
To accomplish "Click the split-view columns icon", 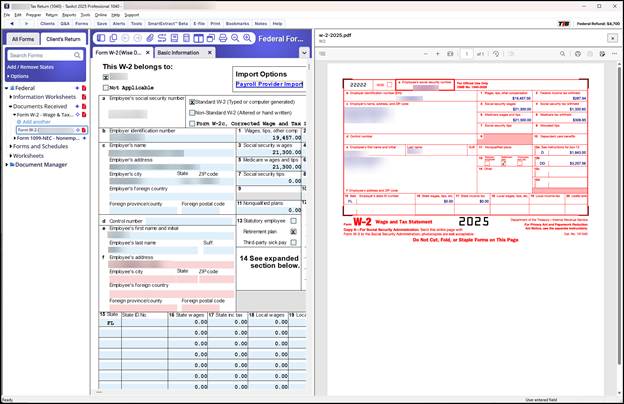I will click(199, 38).
